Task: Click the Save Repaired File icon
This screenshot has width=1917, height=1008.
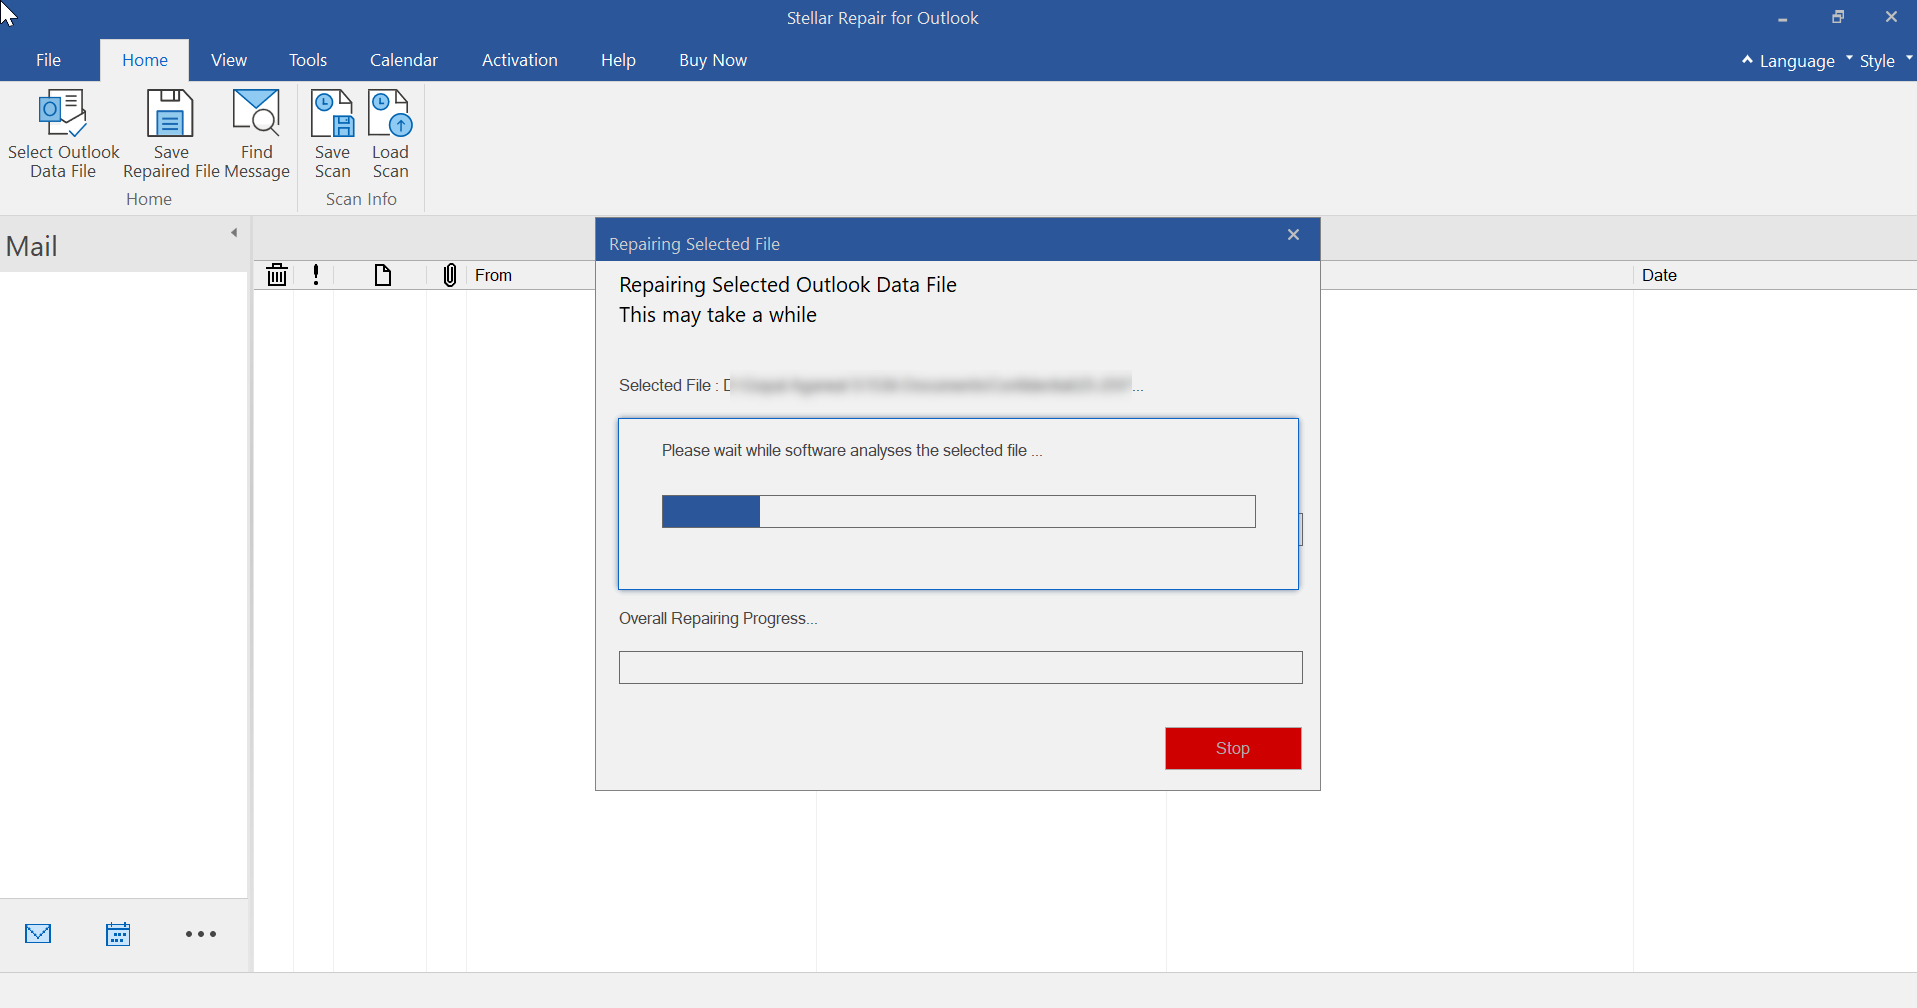Action: 170,115
